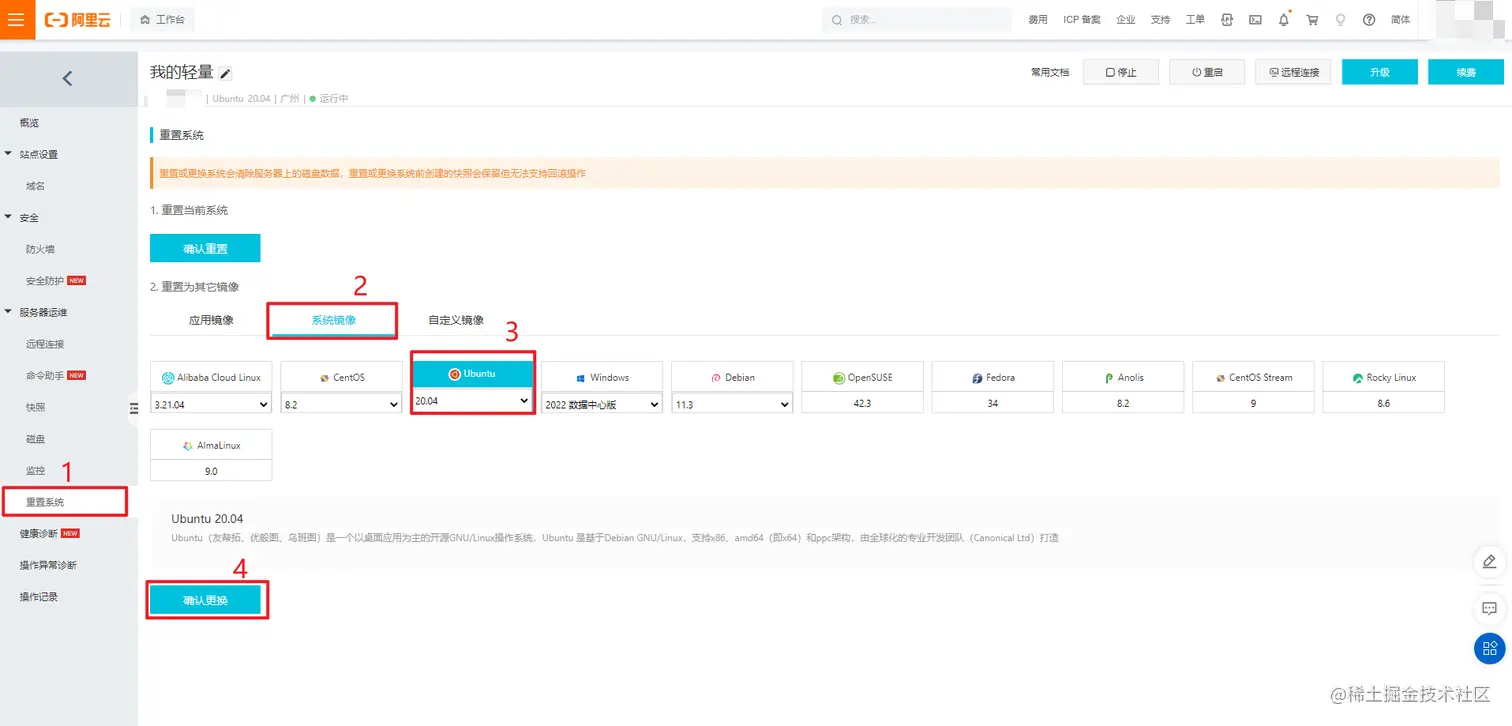Select the CentOS Stream image

click(1253, 377)
